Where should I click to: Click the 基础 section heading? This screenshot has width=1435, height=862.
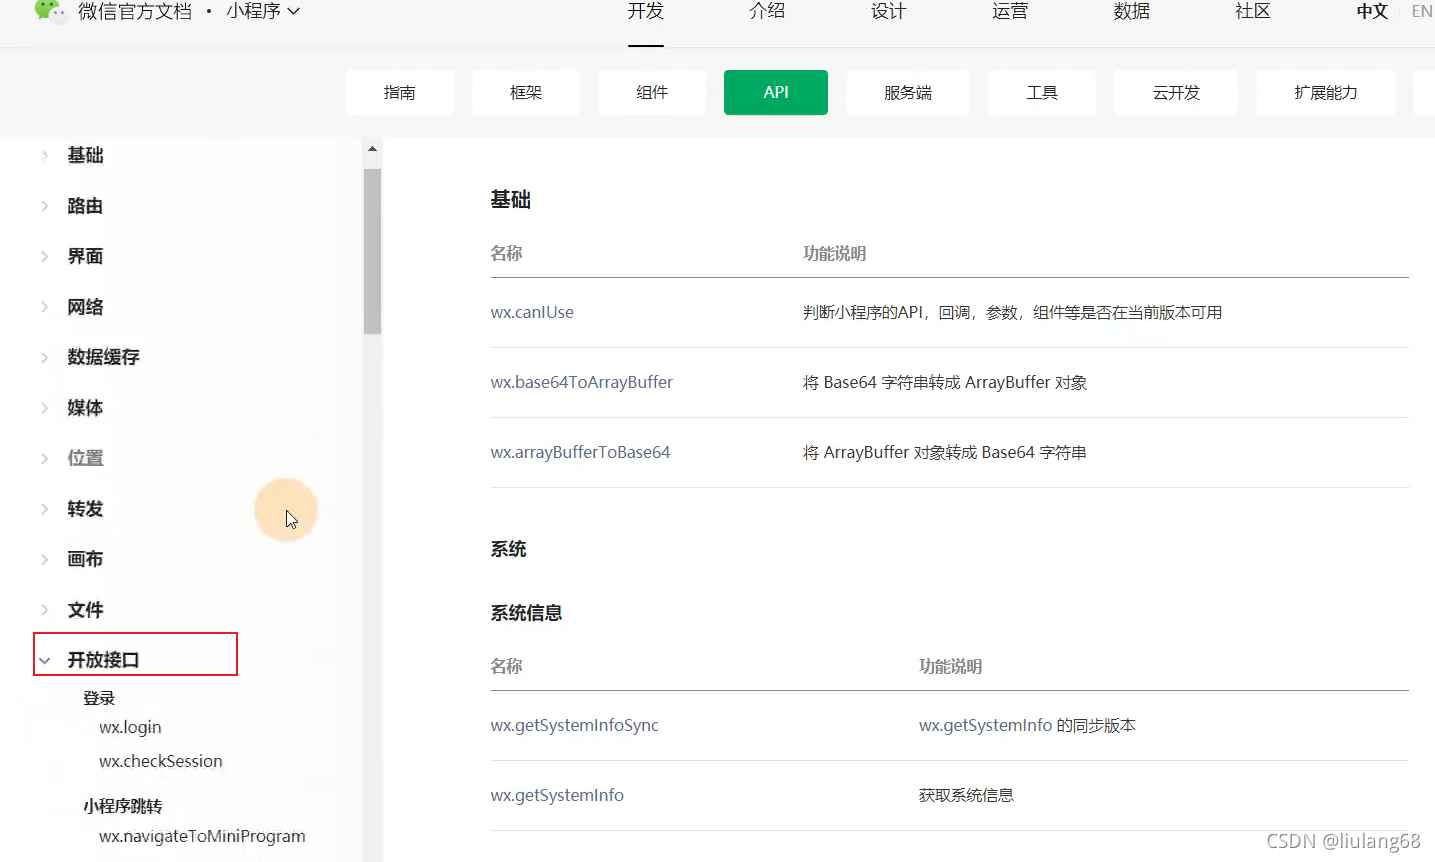click(510, 200)
